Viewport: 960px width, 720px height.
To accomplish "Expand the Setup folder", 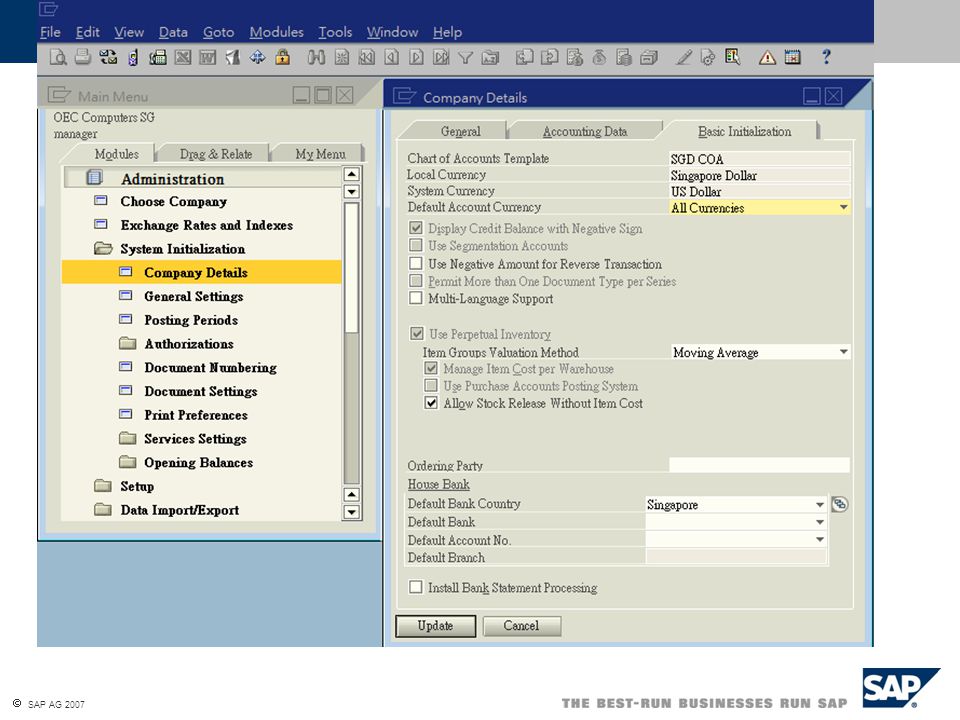I will tap(103, 486).
